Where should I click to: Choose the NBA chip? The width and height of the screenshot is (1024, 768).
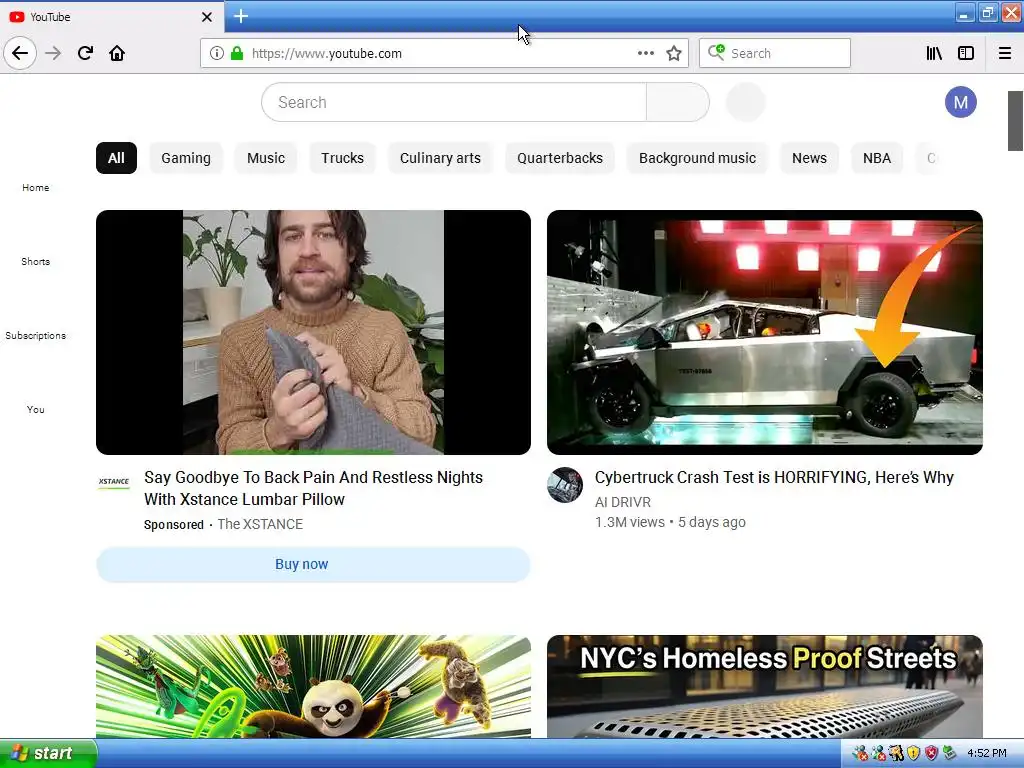(x=877, y=158)
